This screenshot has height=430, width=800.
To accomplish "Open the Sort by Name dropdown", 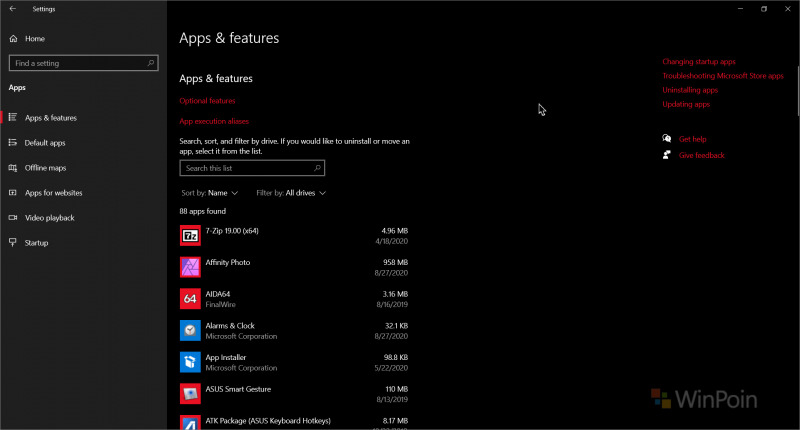I will [x=210, y=193].
